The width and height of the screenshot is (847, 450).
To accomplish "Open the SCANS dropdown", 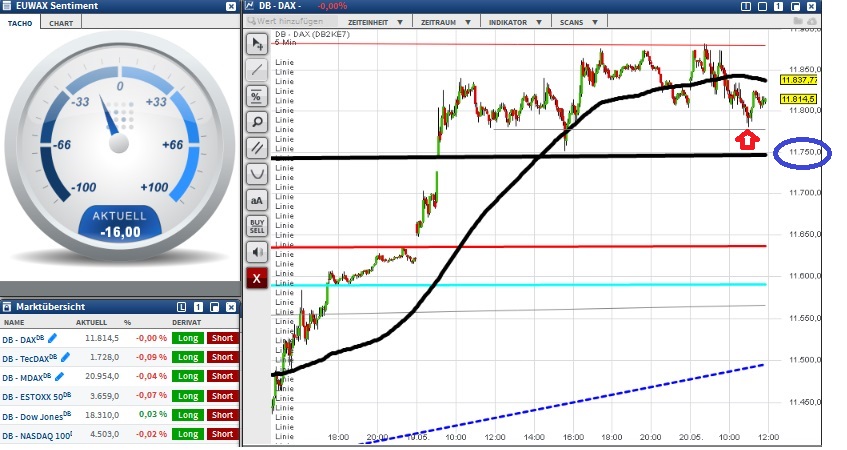I will (x=579, y=22).
